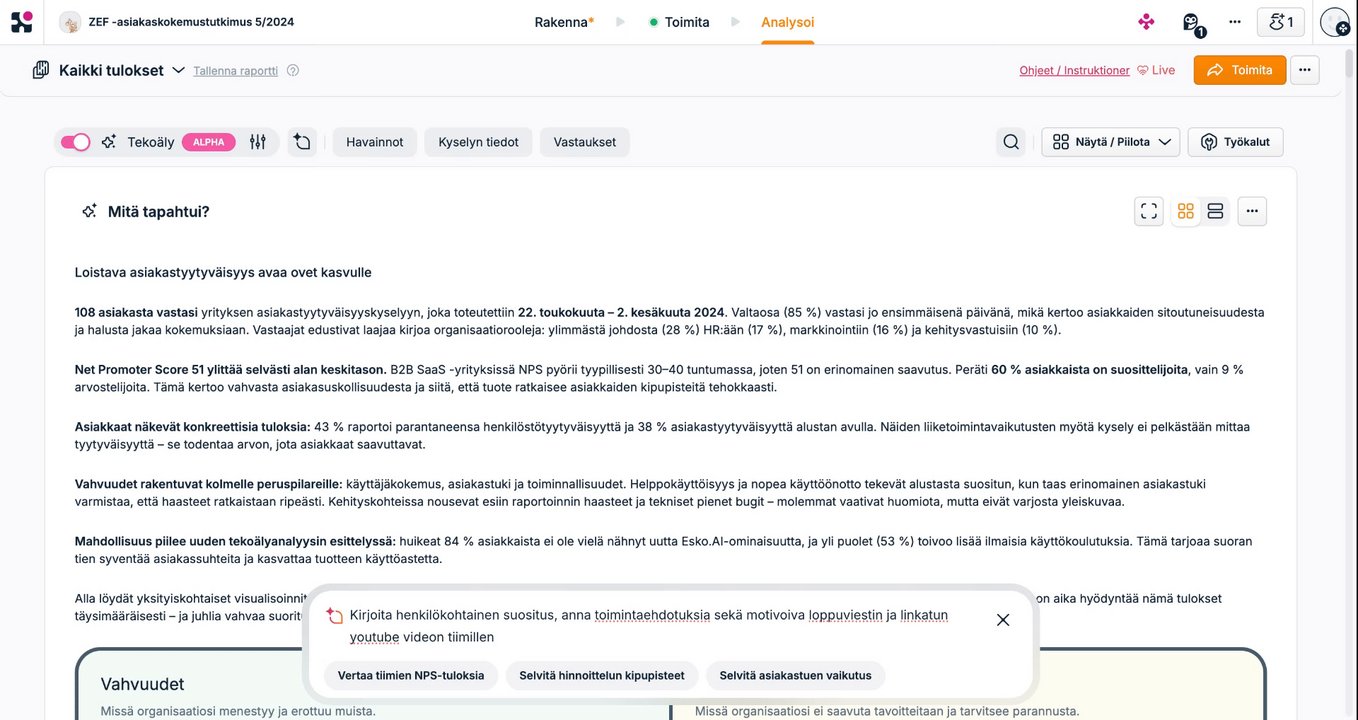The width and height of the screenshot is (1358, 720).
Task: Click the orange Toimita button
Action: coord(1240,70)
